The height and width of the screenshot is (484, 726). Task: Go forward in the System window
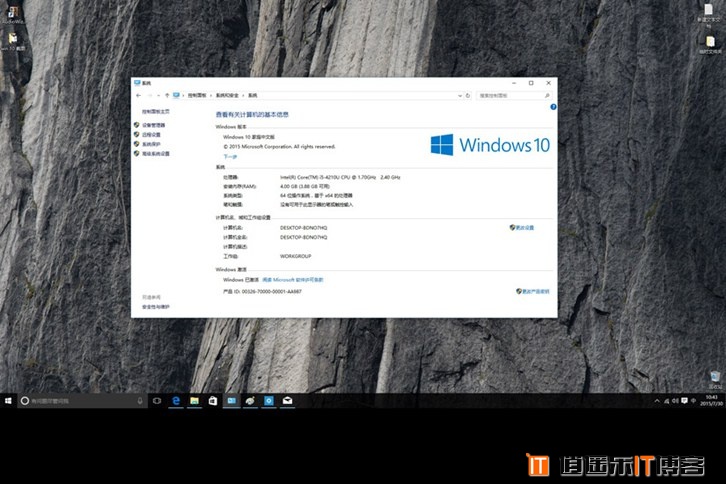[150, 95]
